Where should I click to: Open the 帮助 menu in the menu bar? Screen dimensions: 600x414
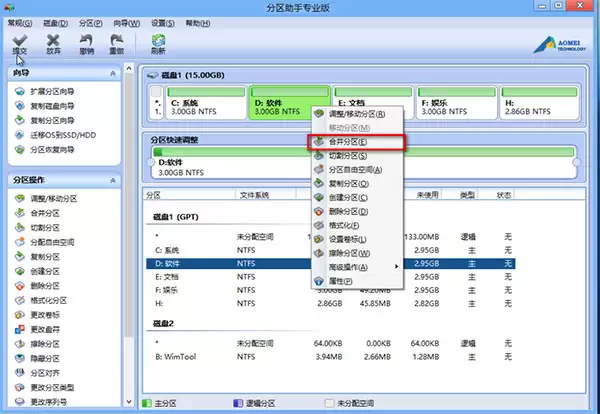point(197,21)
